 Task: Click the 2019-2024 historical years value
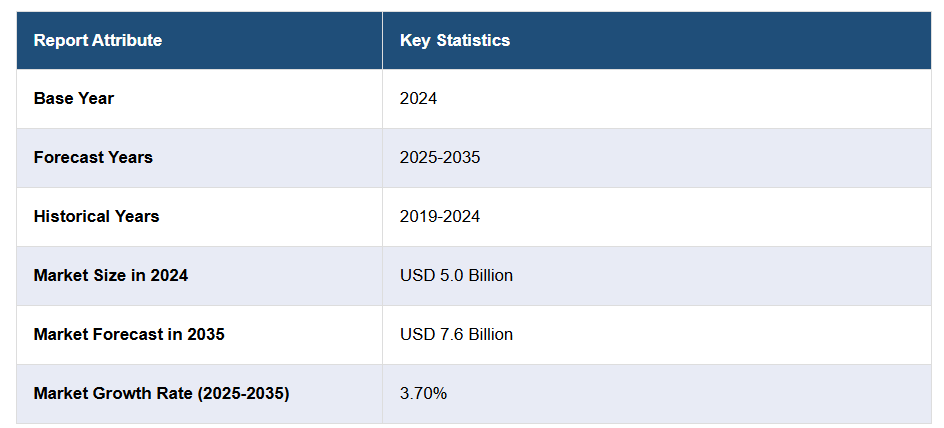click(x=440, y=217)
